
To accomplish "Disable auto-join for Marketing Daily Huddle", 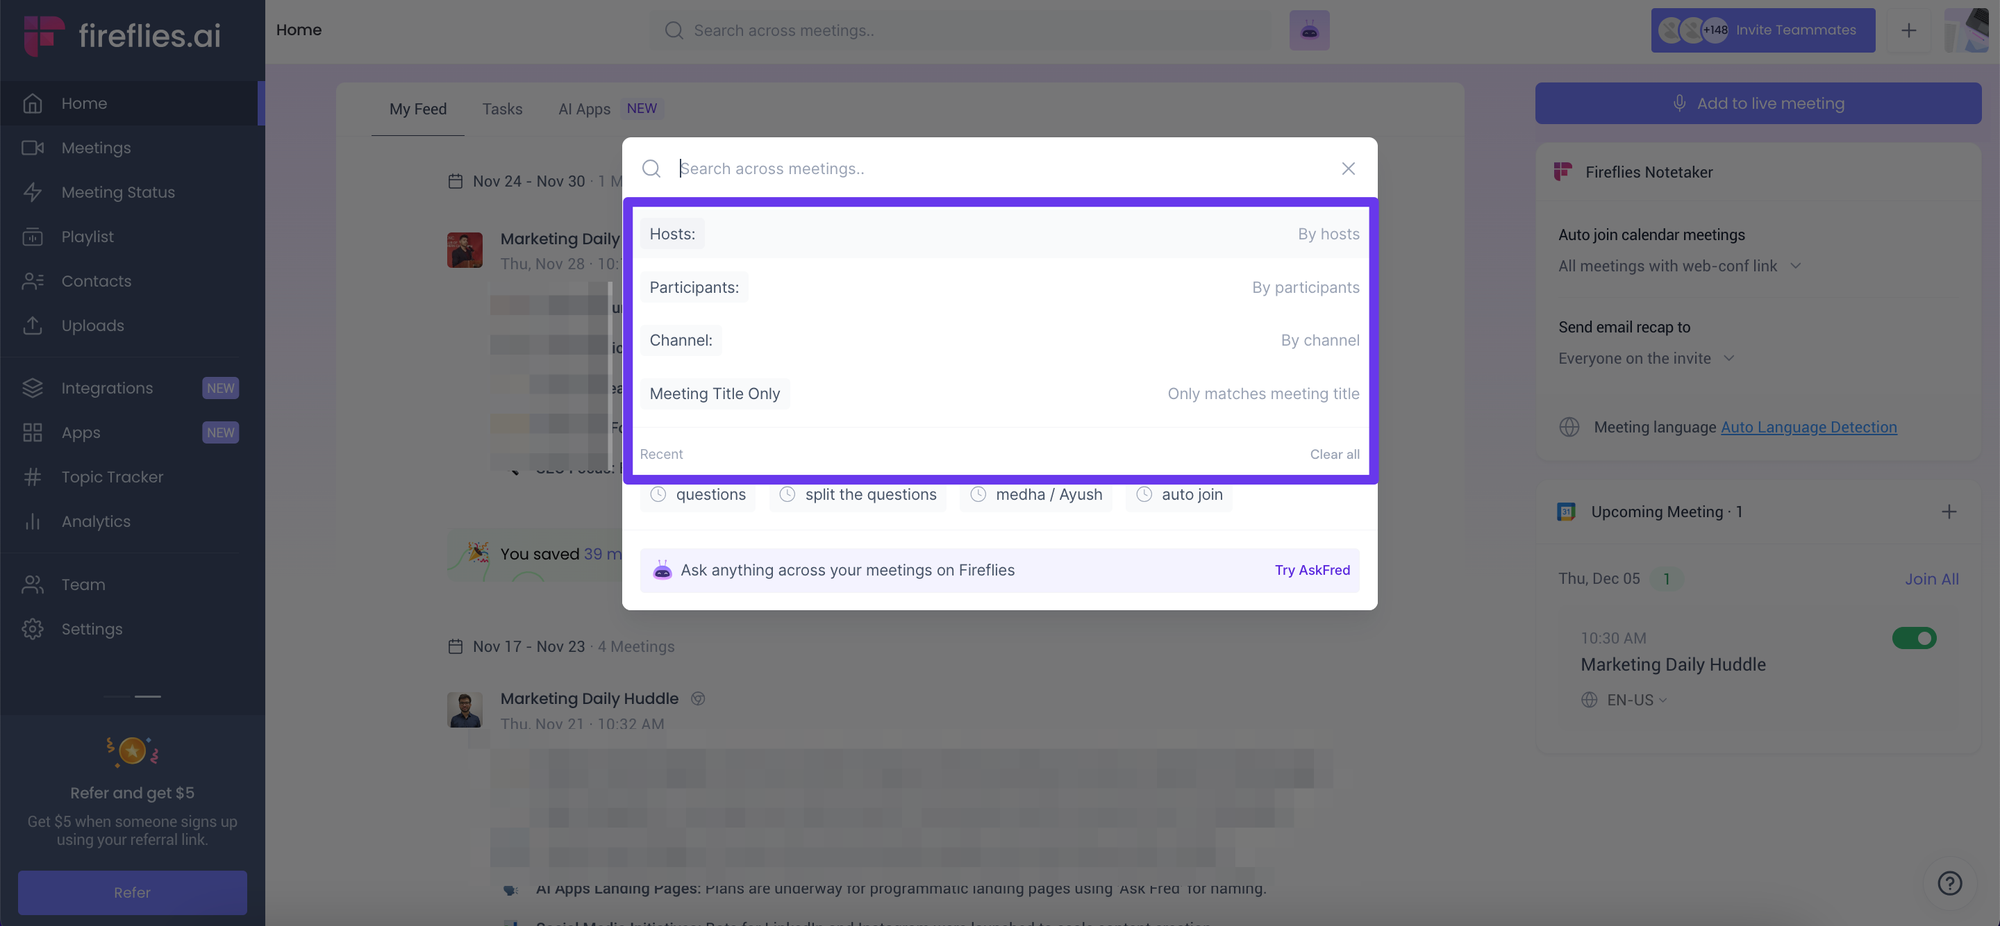I will click(1914, 638).
